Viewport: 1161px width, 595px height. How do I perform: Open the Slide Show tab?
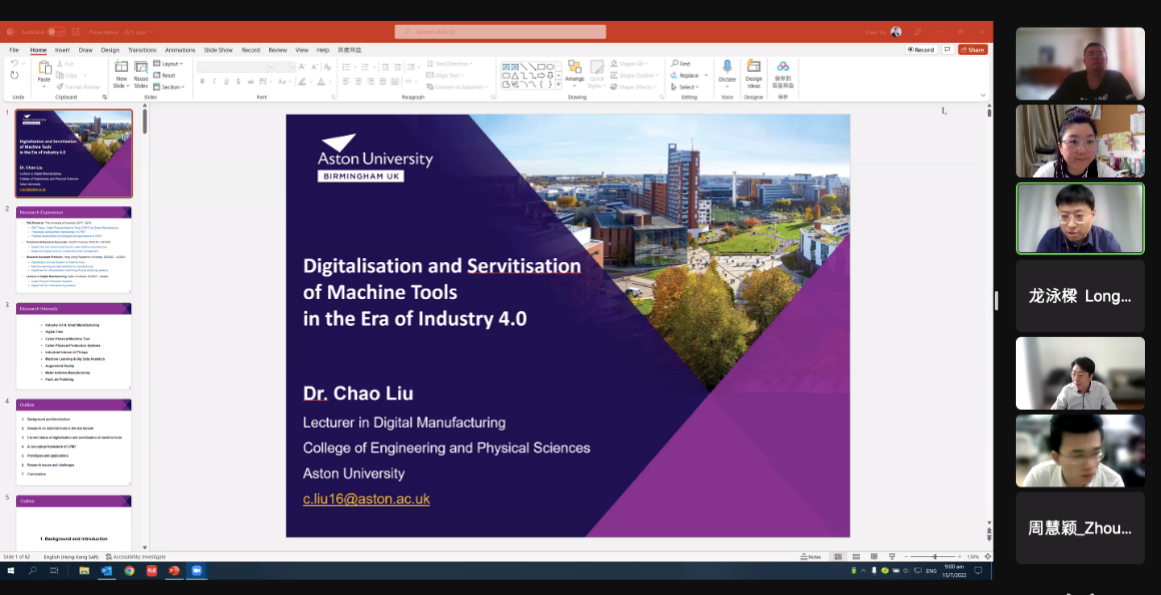click(218, 50)
